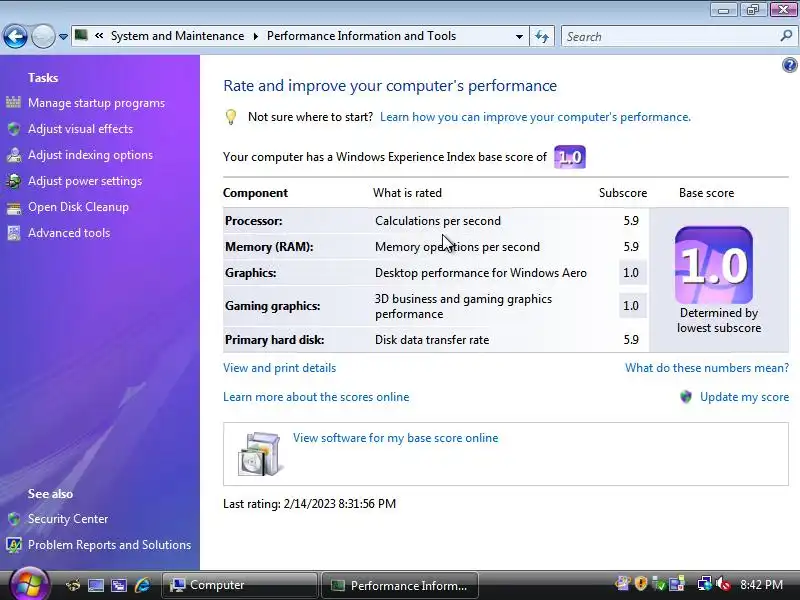The image size is (800, 600).
Task: Click View and print details link
Action: pyautogui.click(x=280, y=368)
